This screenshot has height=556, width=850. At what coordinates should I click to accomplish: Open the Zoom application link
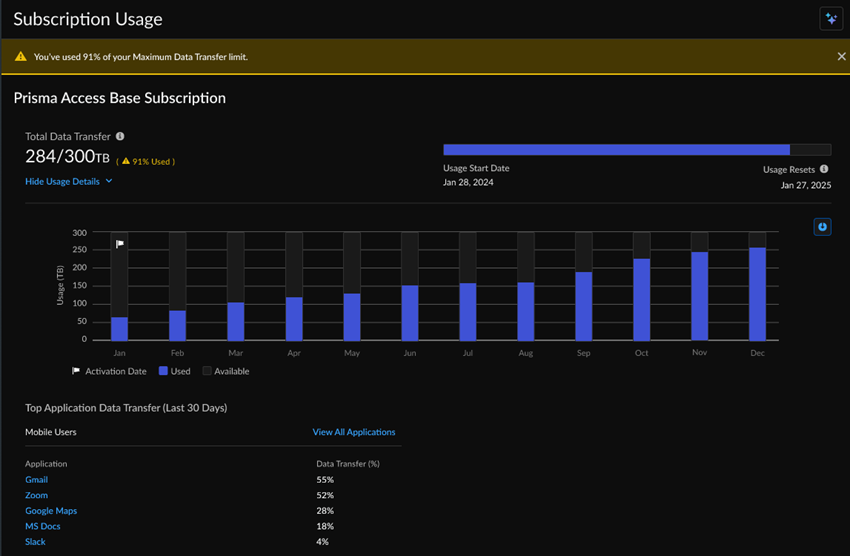(x=36, y=495)
